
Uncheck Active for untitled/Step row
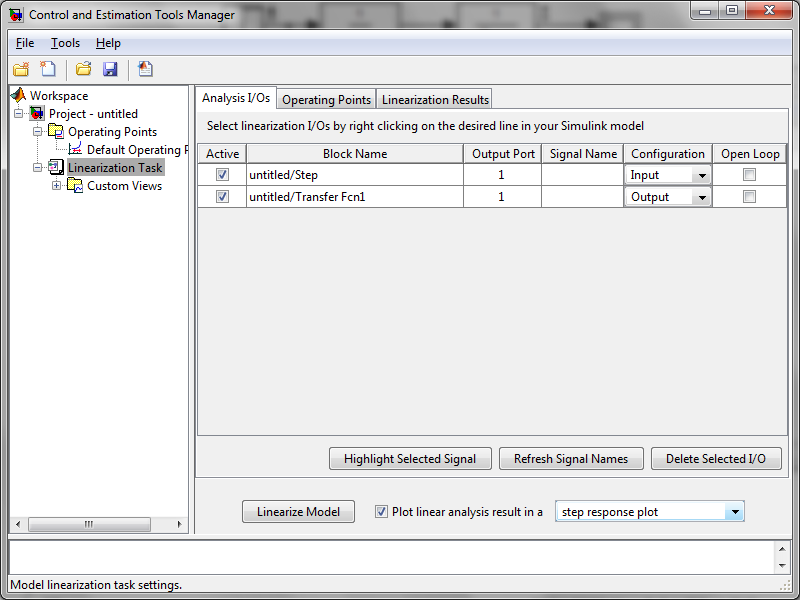pyautogui.click(x=222, y=174)
